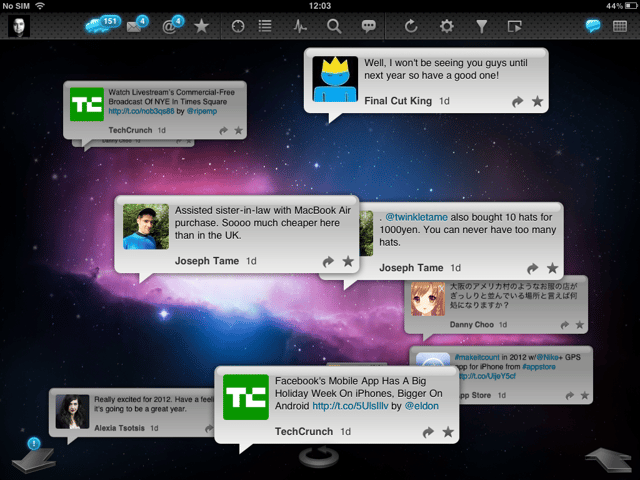Open link http://t.co/5UlsIllv in TechCrunch tweet
The height and width of the screenshot is (480, 640).
pyautogui.click(x=350, y=406)
